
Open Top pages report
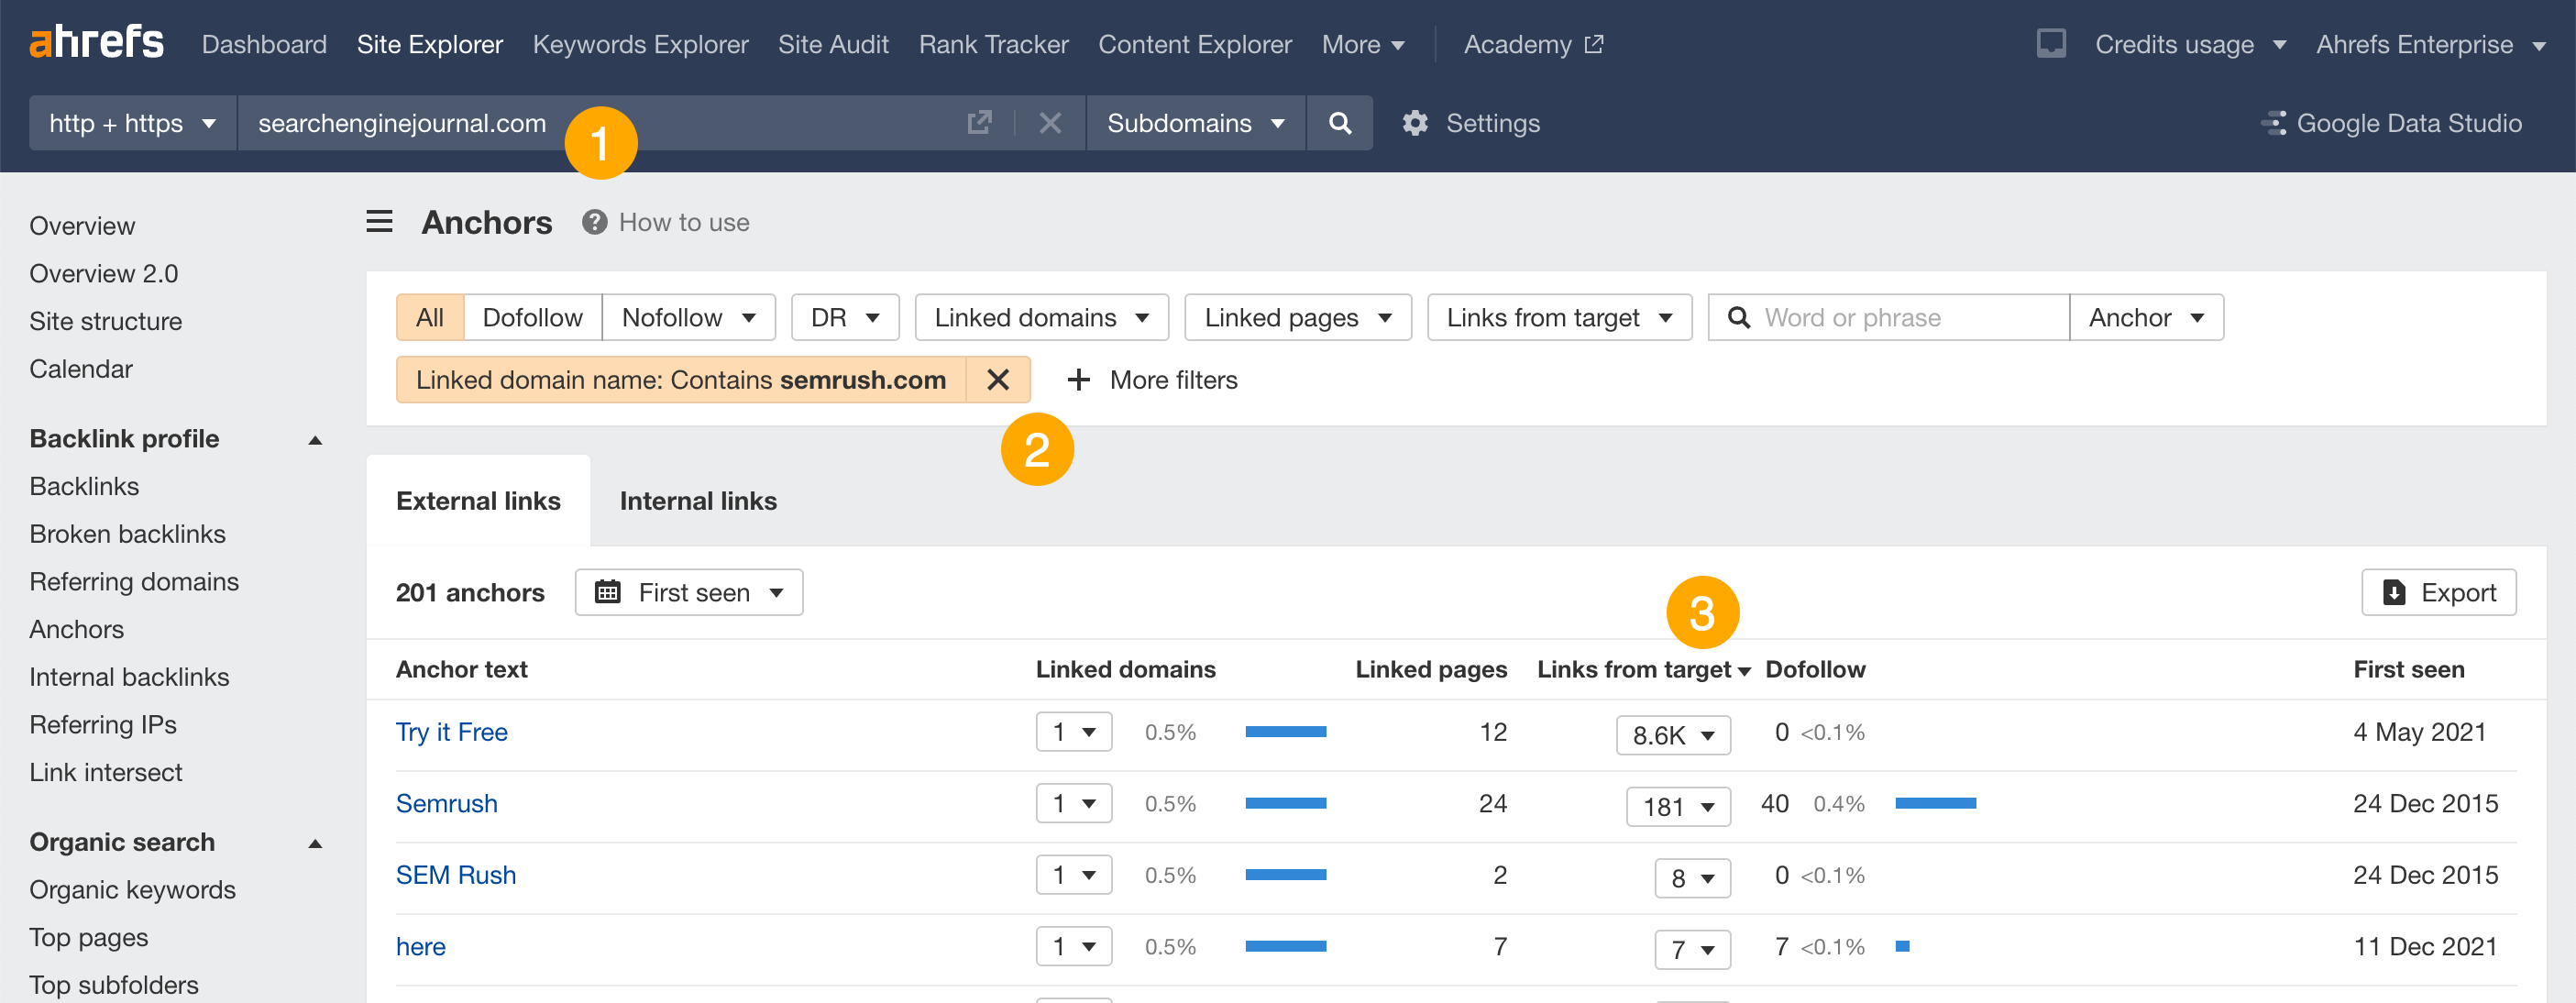(89, 938)
